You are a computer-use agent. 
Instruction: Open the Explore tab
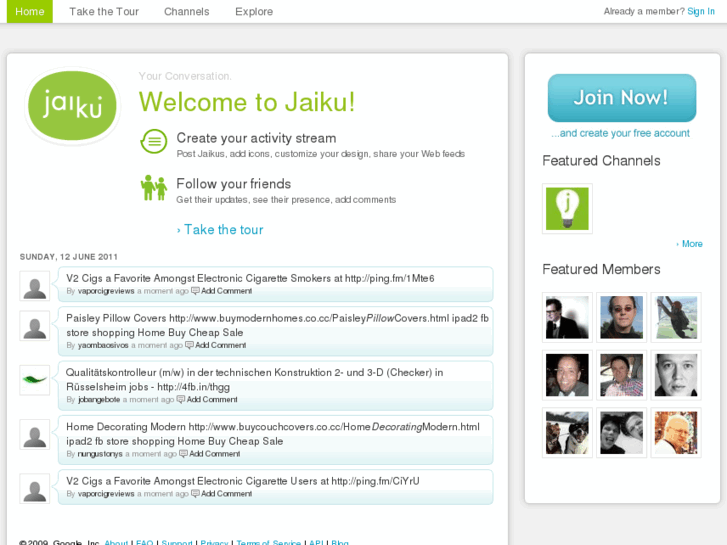point(254,12)
